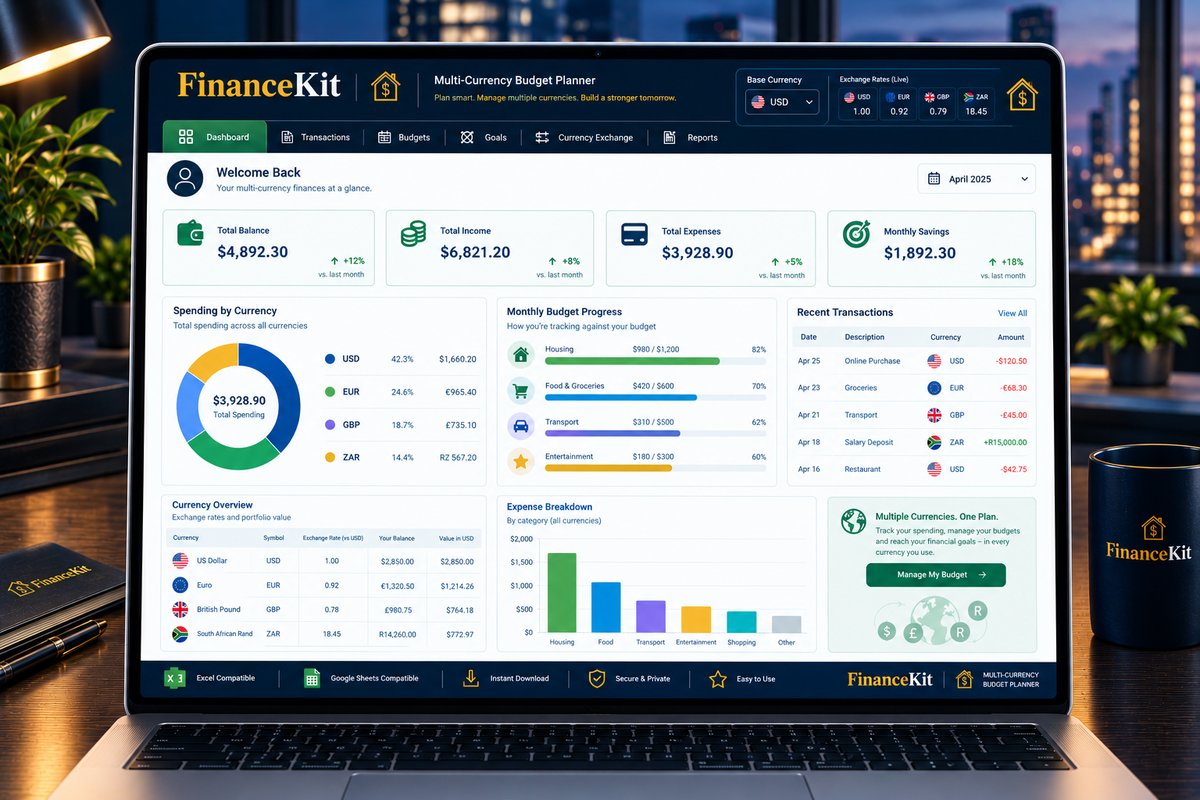The height and width of the screenshot is (800, 1200).
Task: Click the Transport bar in Expense Breakdown
Action: (x=651, y=616)
